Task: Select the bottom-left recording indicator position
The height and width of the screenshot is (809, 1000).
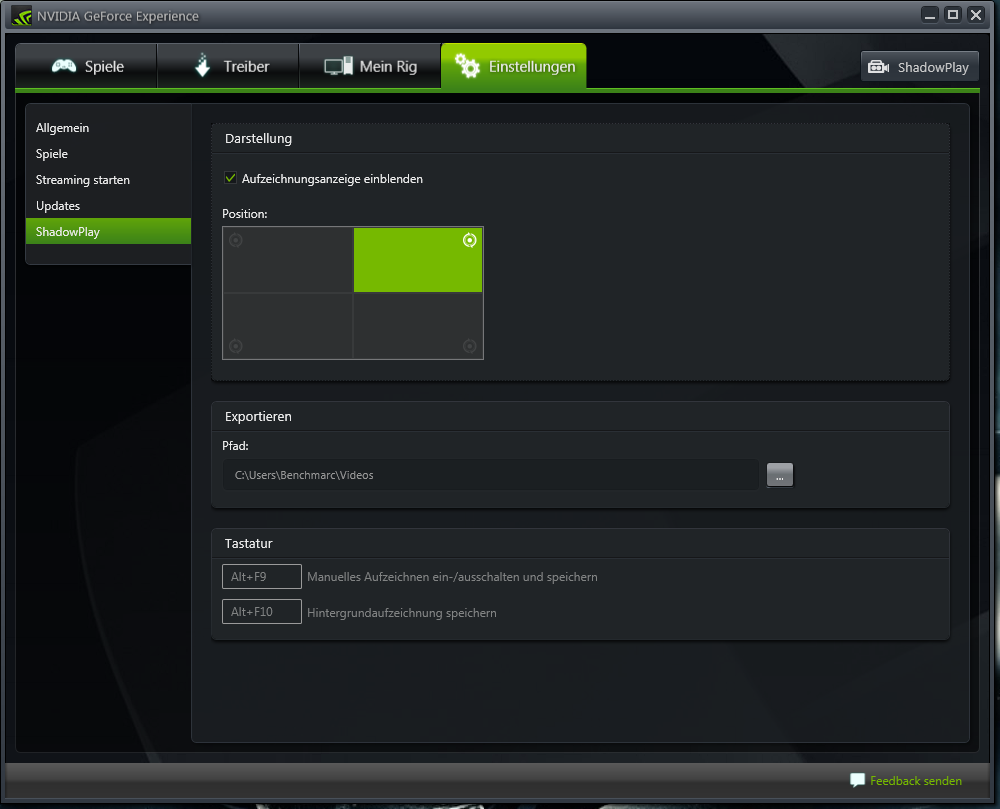Action: tap(236, 345)
